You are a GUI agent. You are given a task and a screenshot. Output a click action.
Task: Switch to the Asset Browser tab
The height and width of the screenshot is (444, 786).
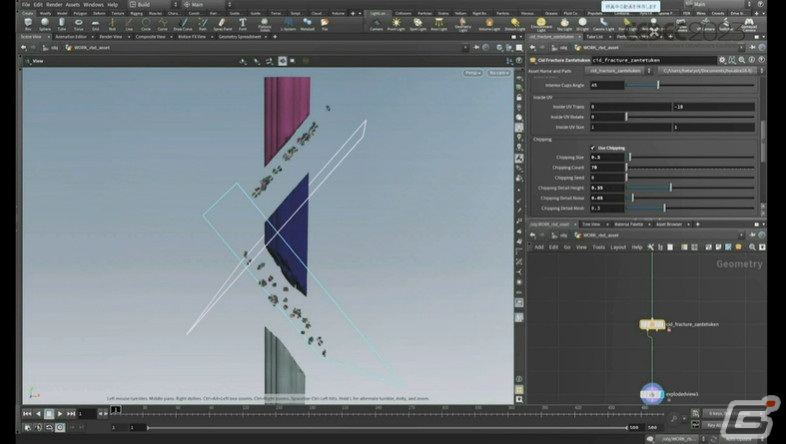669,224
